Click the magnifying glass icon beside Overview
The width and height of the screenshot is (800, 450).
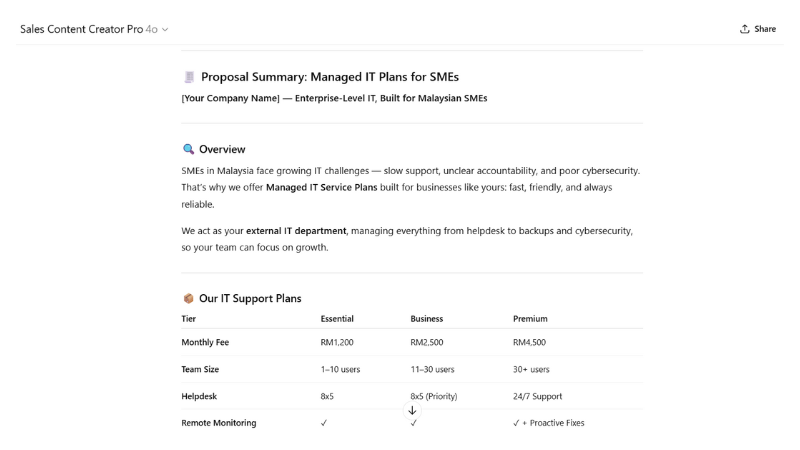[x=189, y=149]
